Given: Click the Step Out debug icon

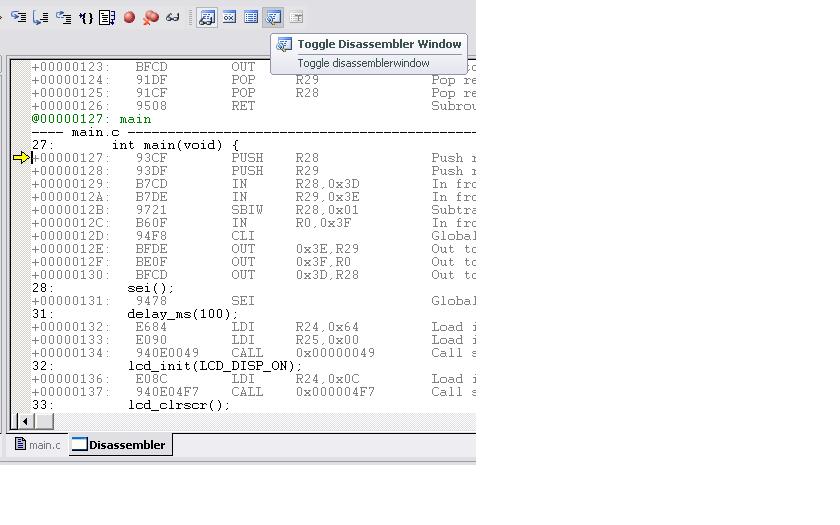Looking at the screenshot, I should click(x=64, y=18).
